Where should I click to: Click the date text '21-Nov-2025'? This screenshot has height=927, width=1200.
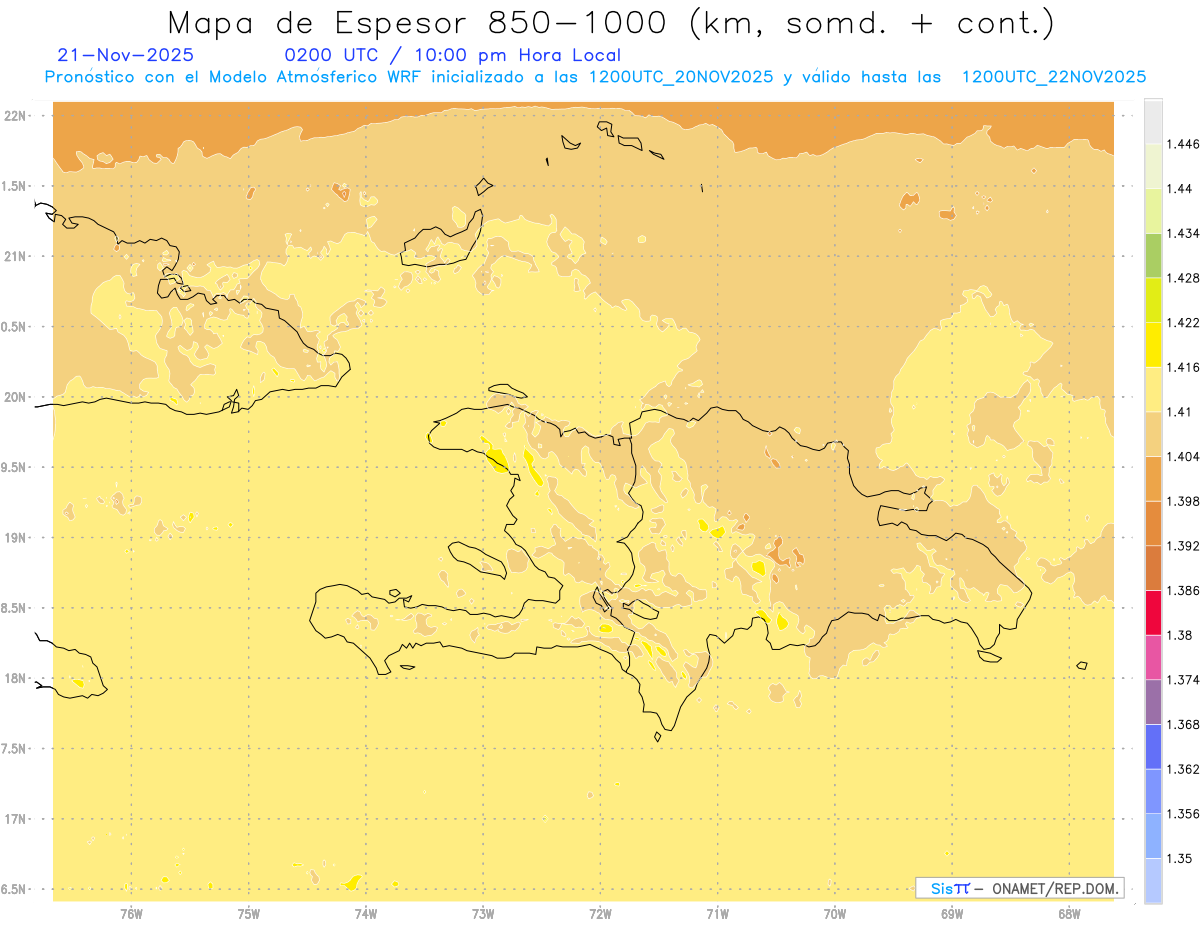click(x=126, y=55)
